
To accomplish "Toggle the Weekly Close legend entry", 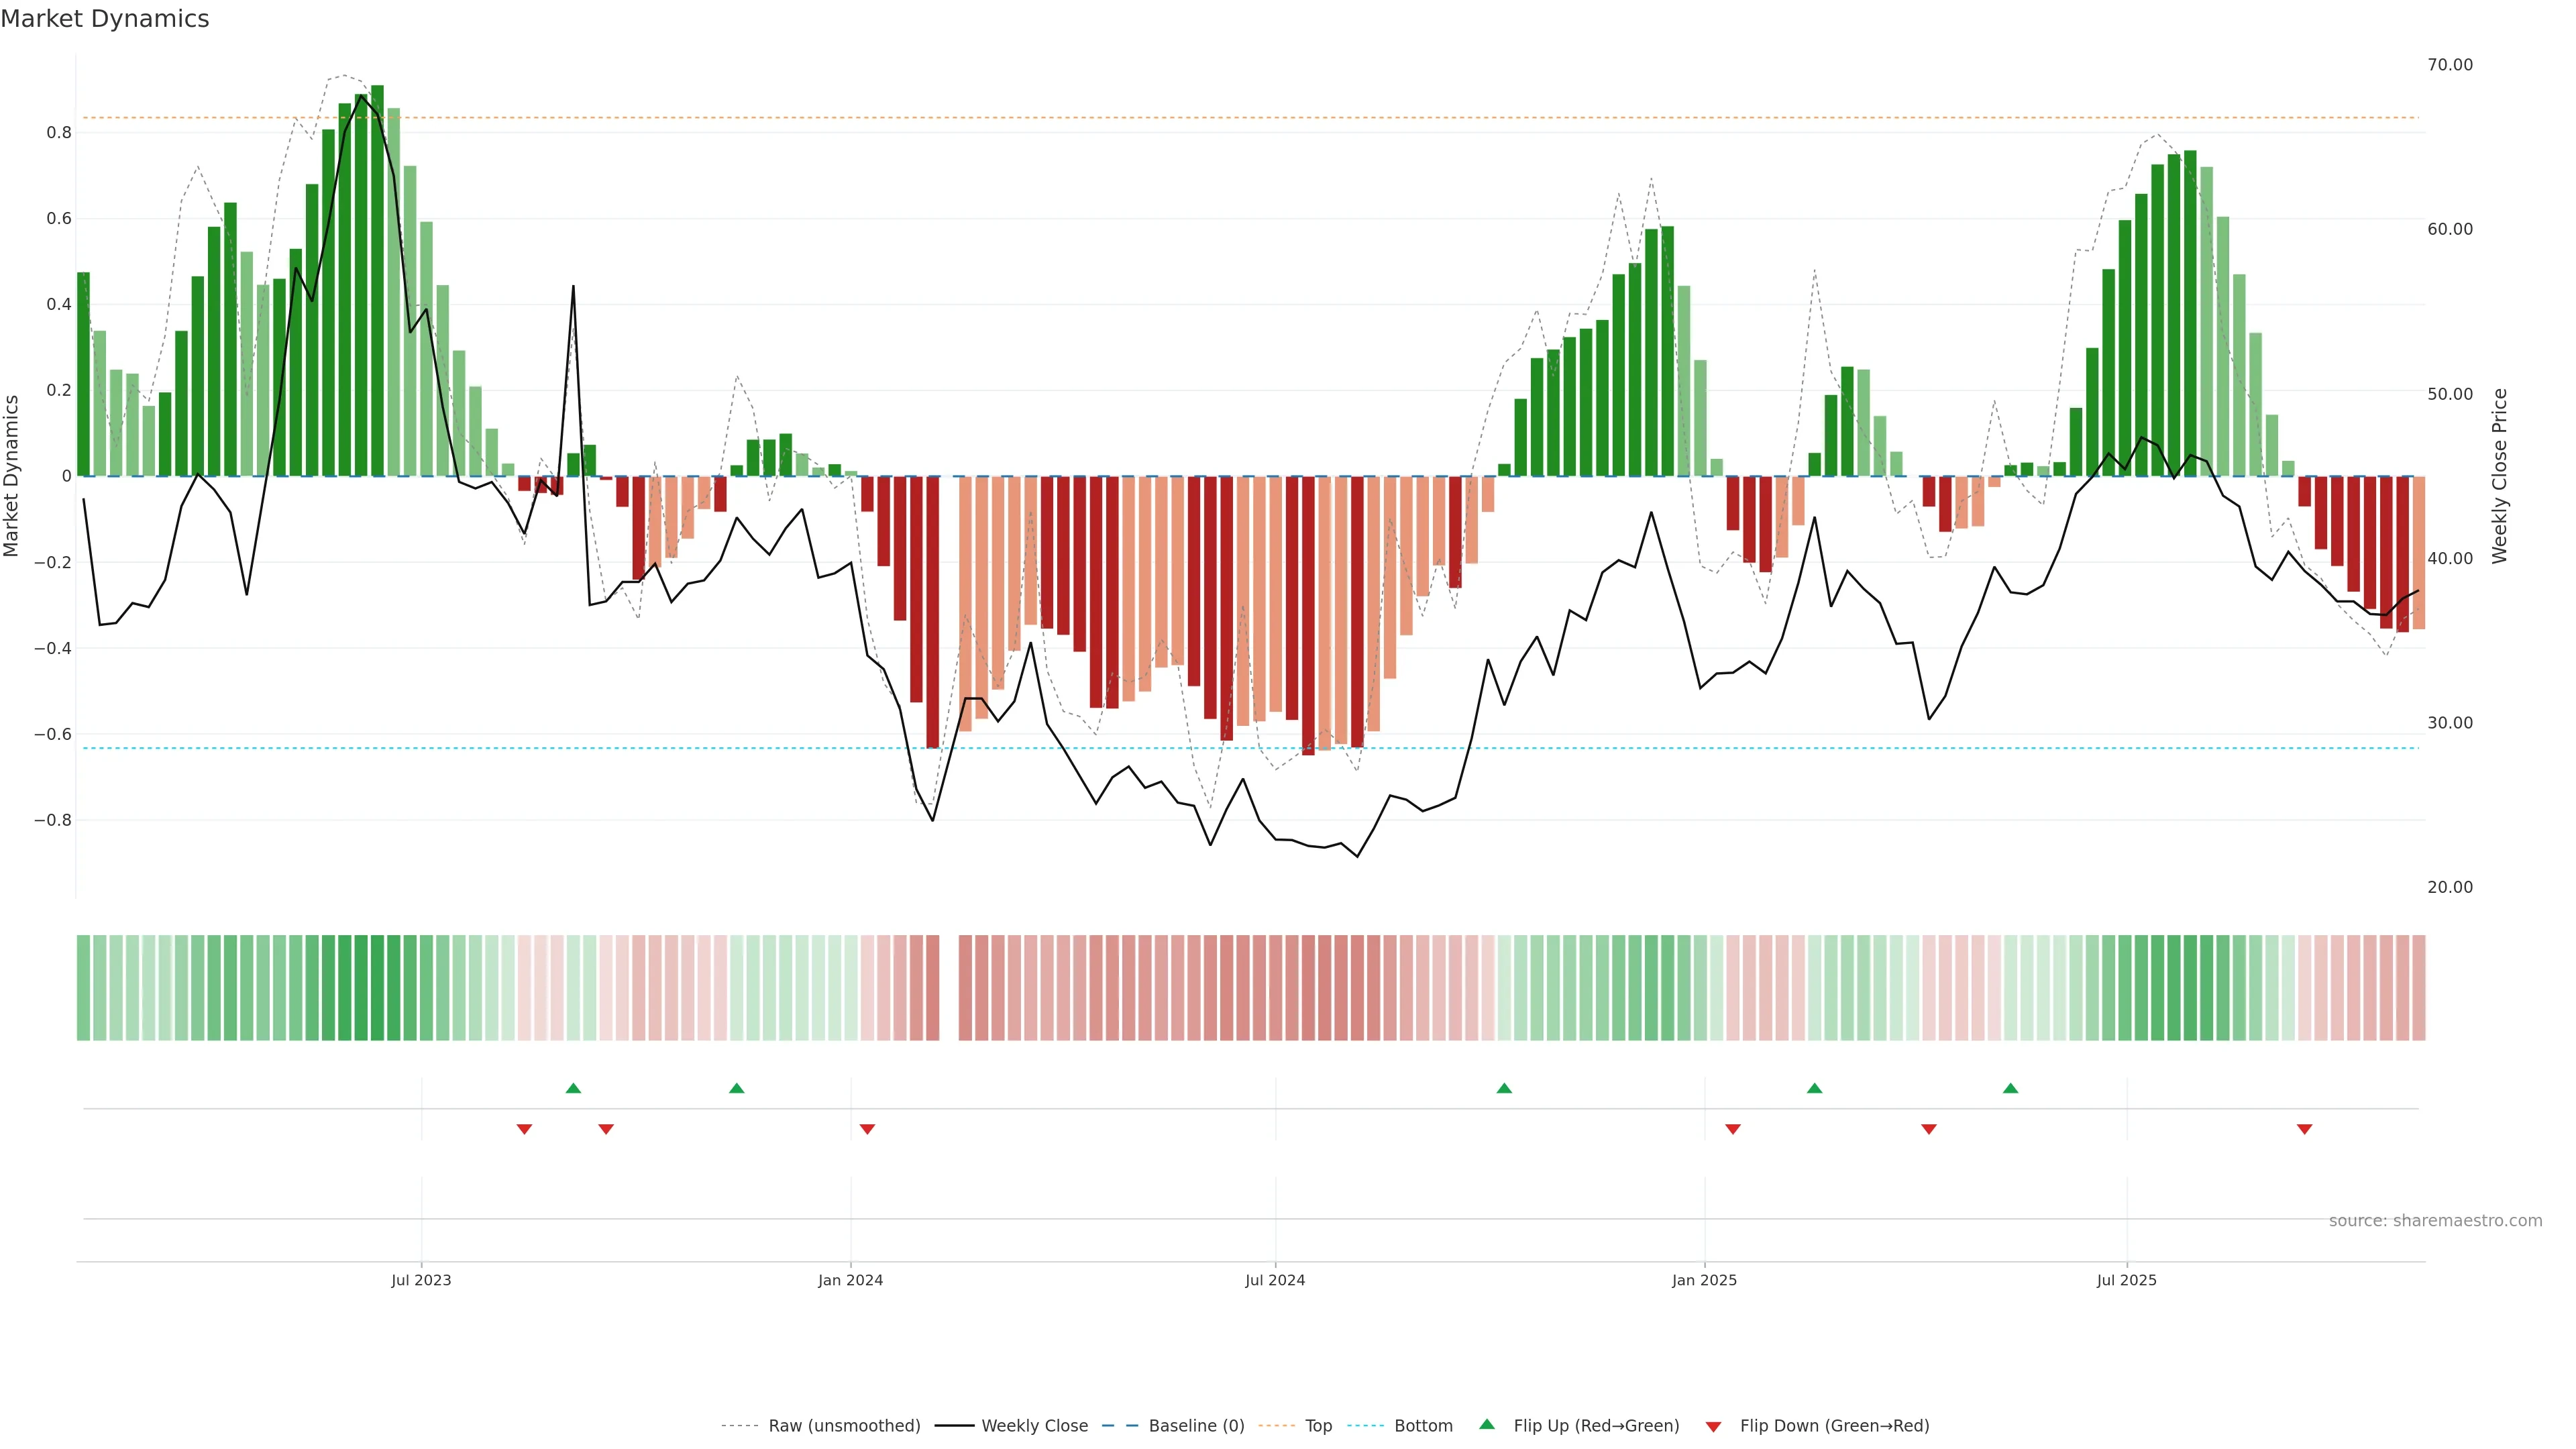I will click(1034, 1426).
